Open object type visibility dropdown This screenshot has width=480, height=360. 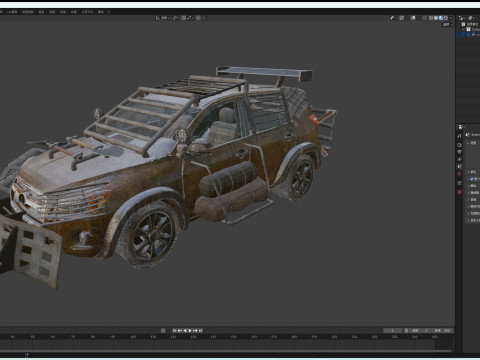click(393, 18)
